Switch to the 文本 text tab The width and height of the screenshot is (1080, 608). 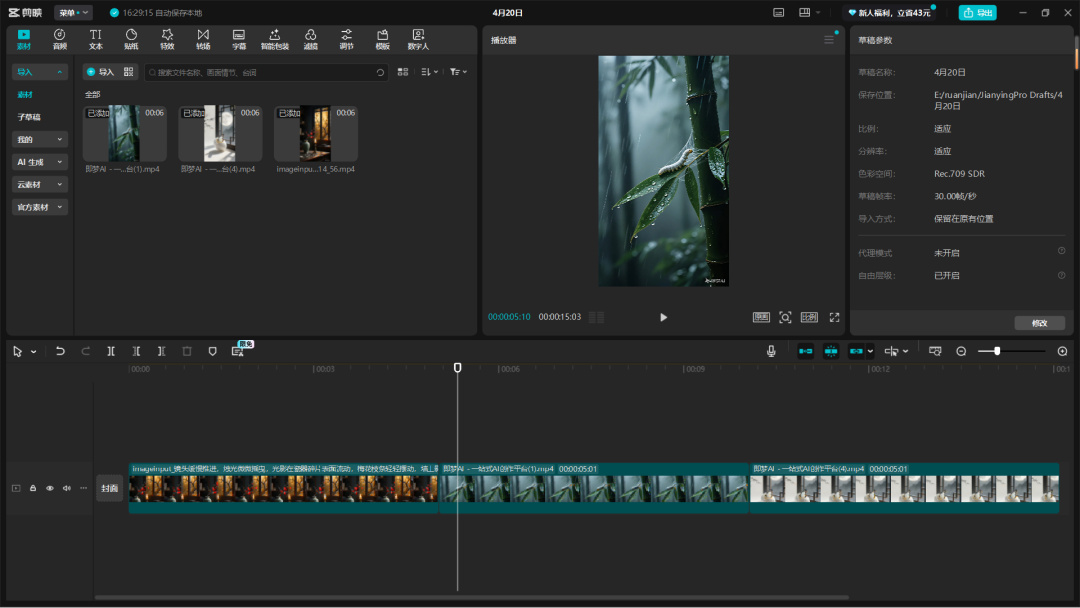(96, 39)
